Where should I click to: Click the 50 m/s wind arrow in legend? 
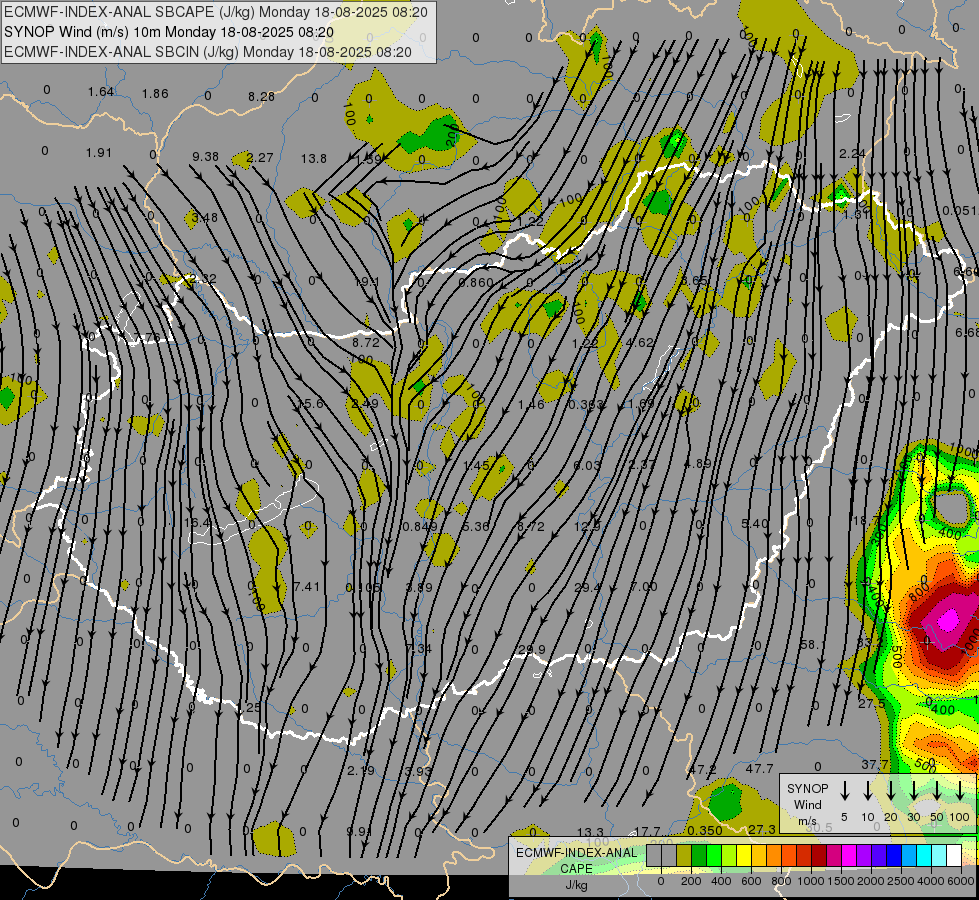pos(937,790)
